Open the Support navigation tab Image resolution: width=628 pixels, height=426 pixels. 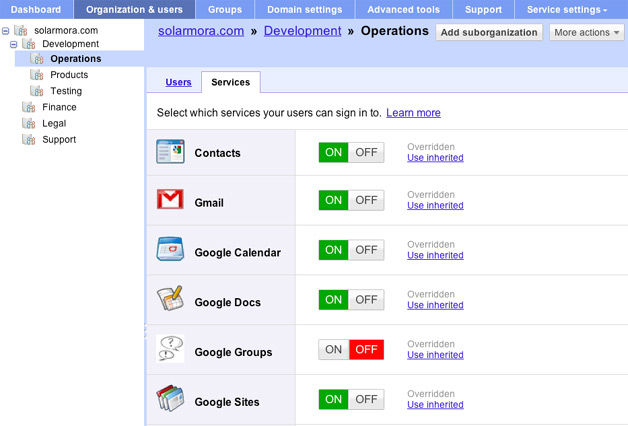[483, 10]
